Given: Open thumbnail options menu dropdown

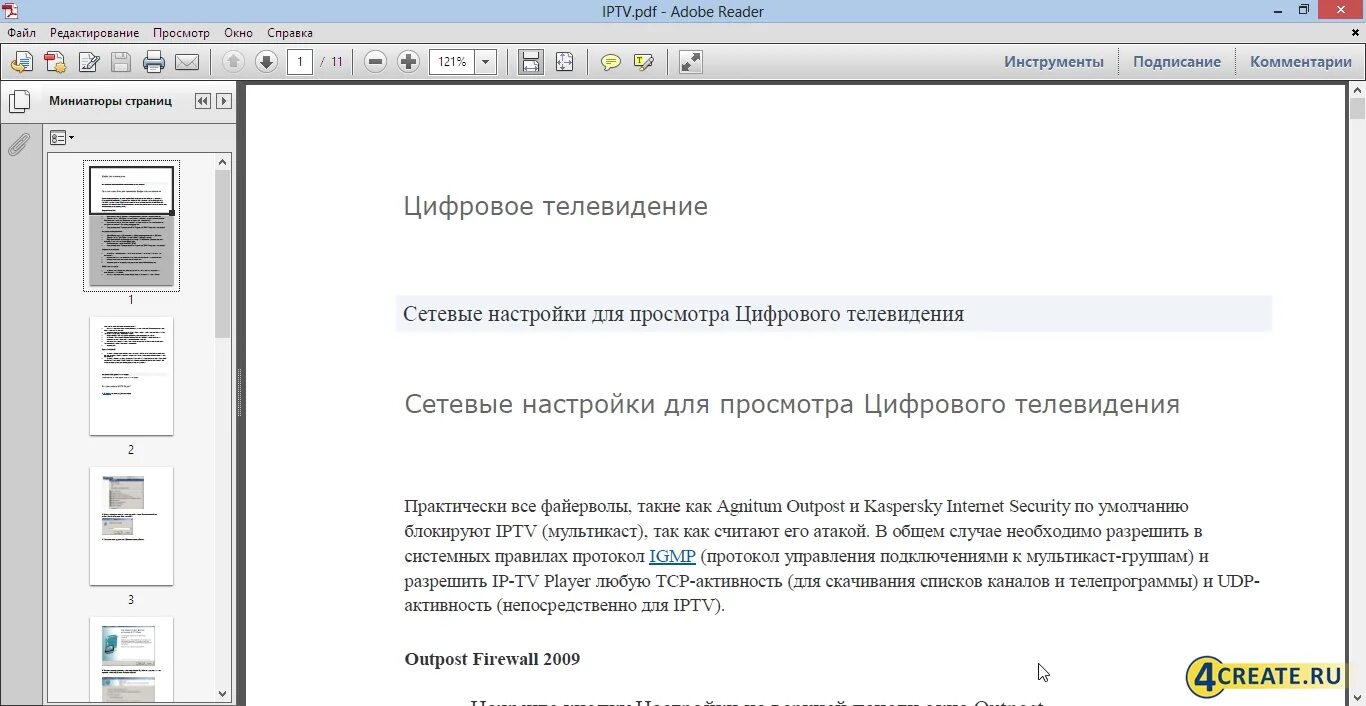Looking at the screenshot, I should [62, 138].
